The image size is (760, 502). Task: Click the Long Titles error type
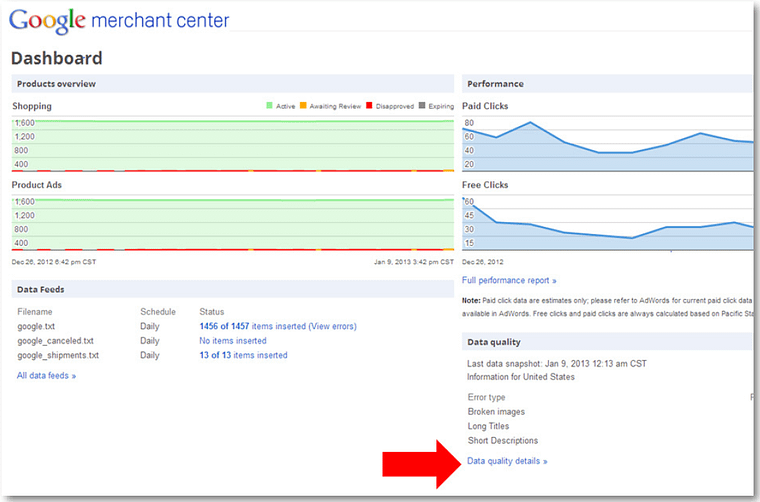pos(488,426)
